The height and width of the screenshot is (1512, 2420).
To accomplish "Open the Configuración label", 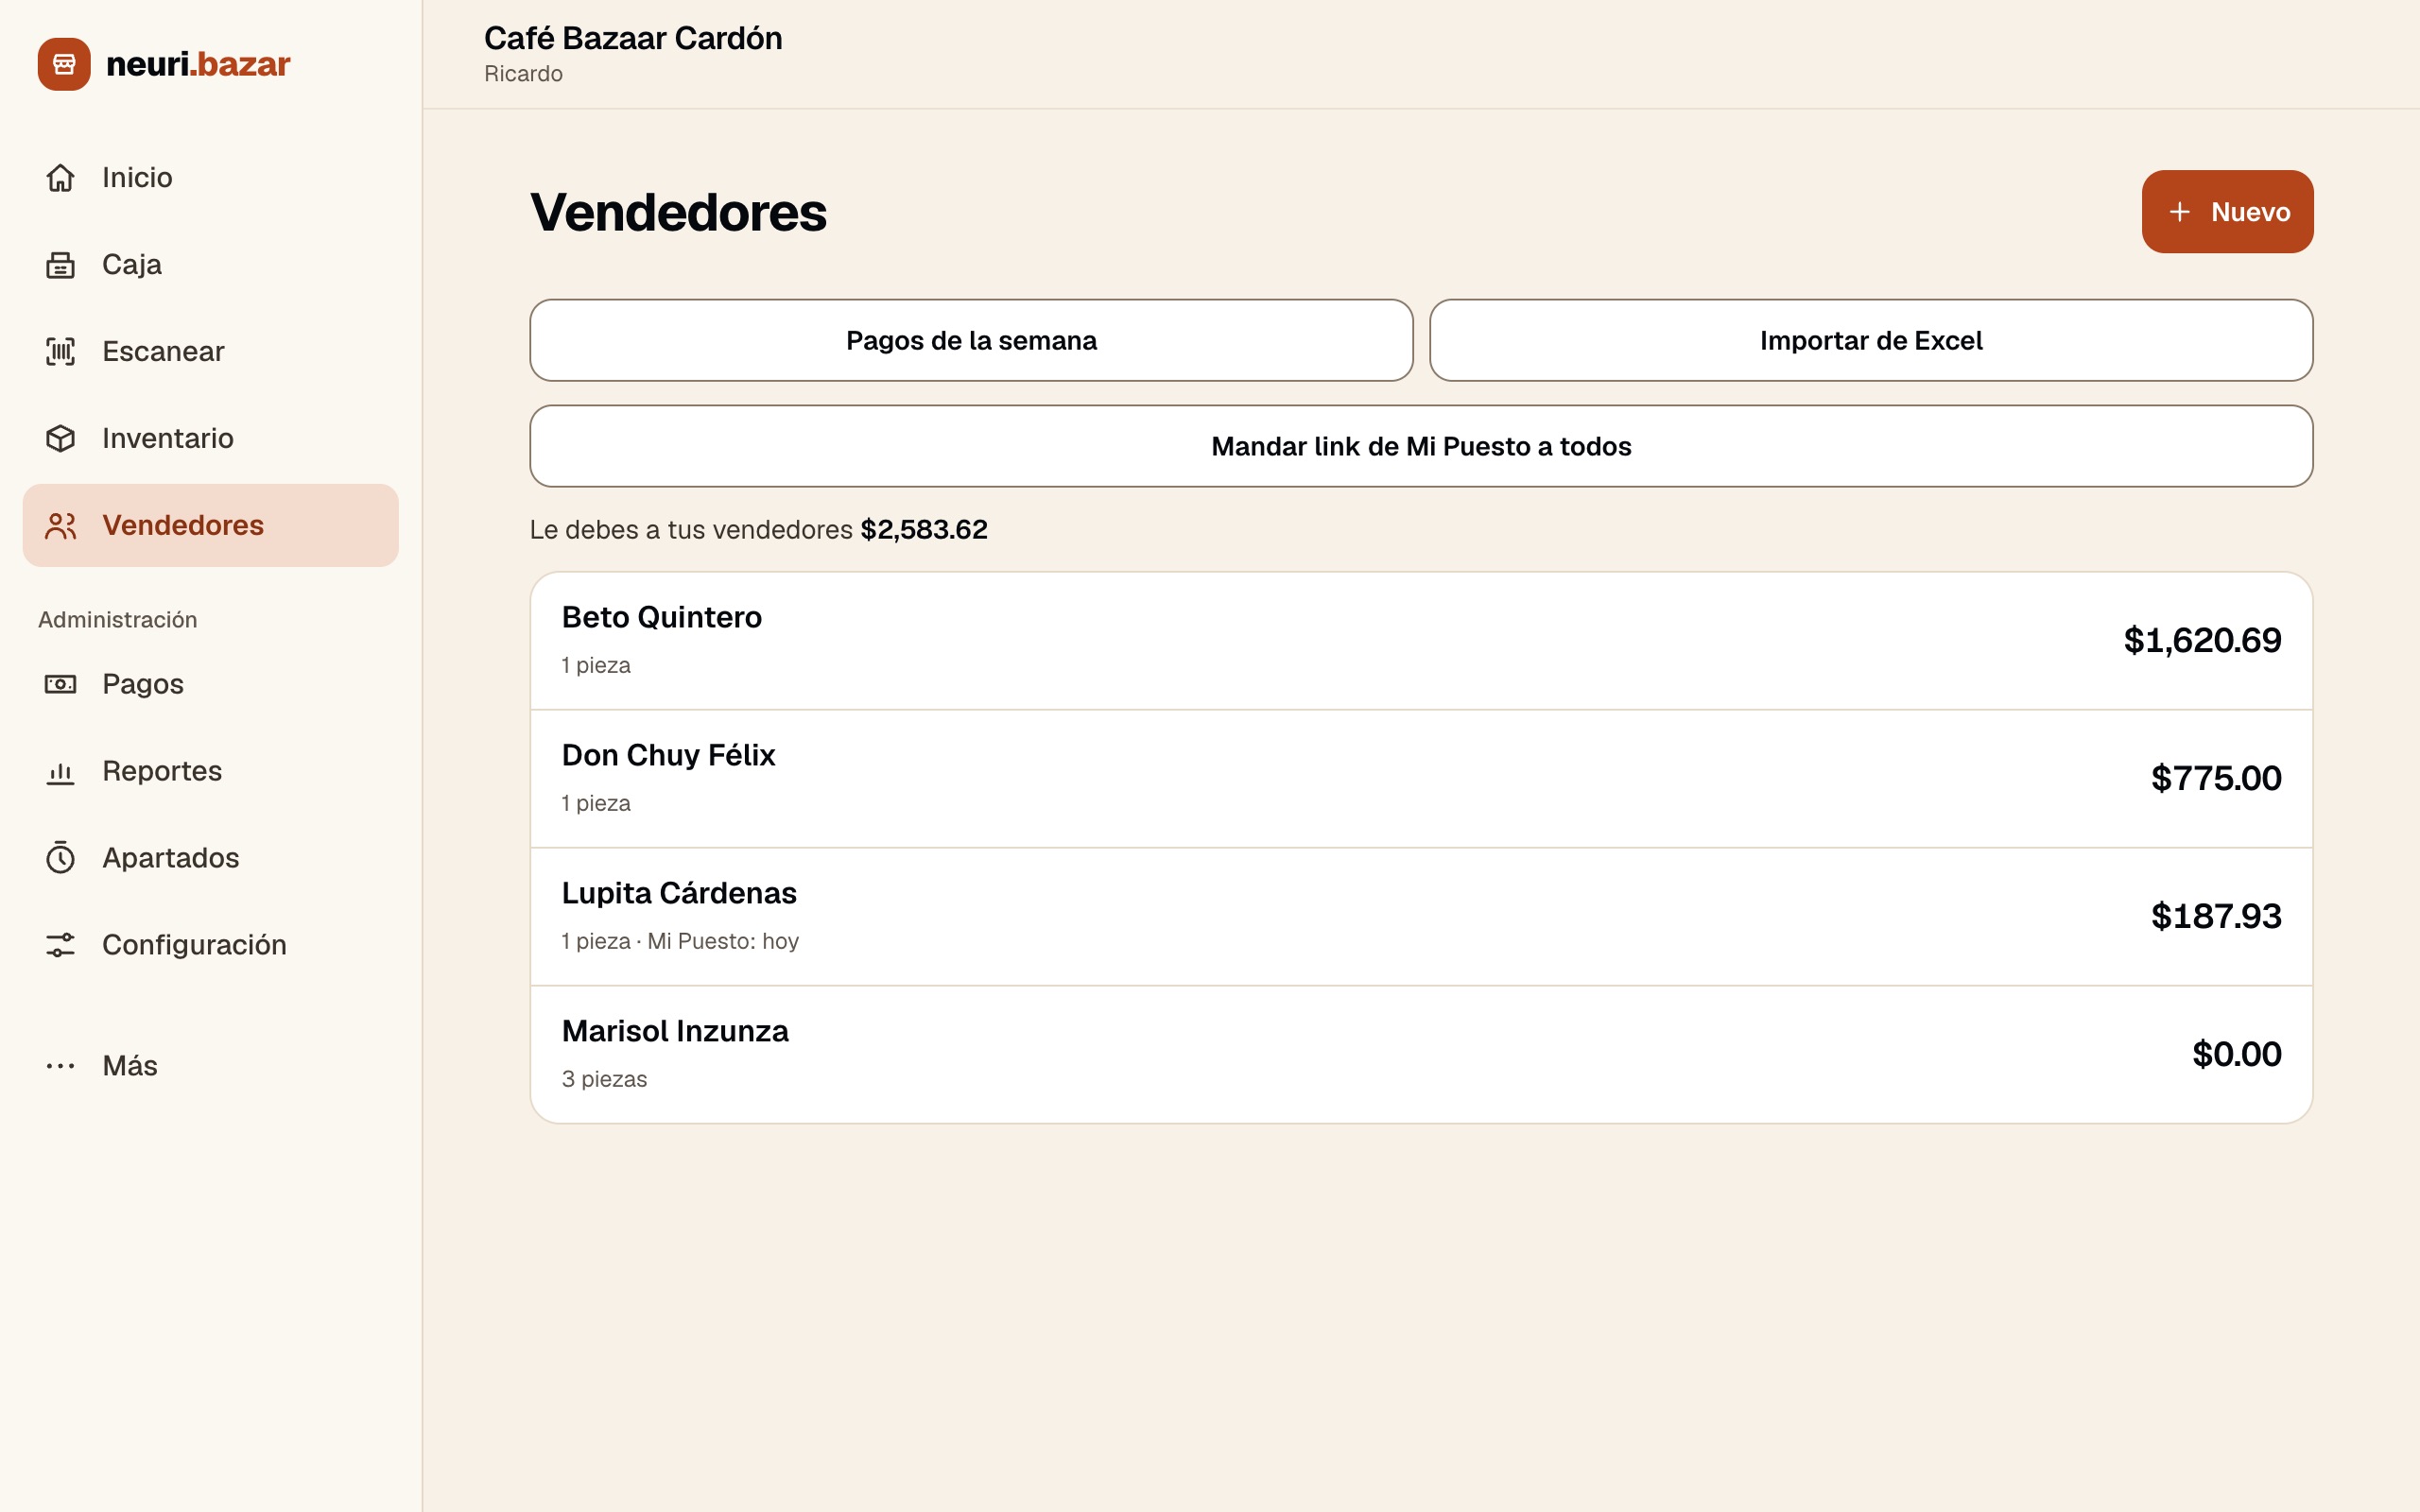I will pyautogui.click(x=194, y=945).
